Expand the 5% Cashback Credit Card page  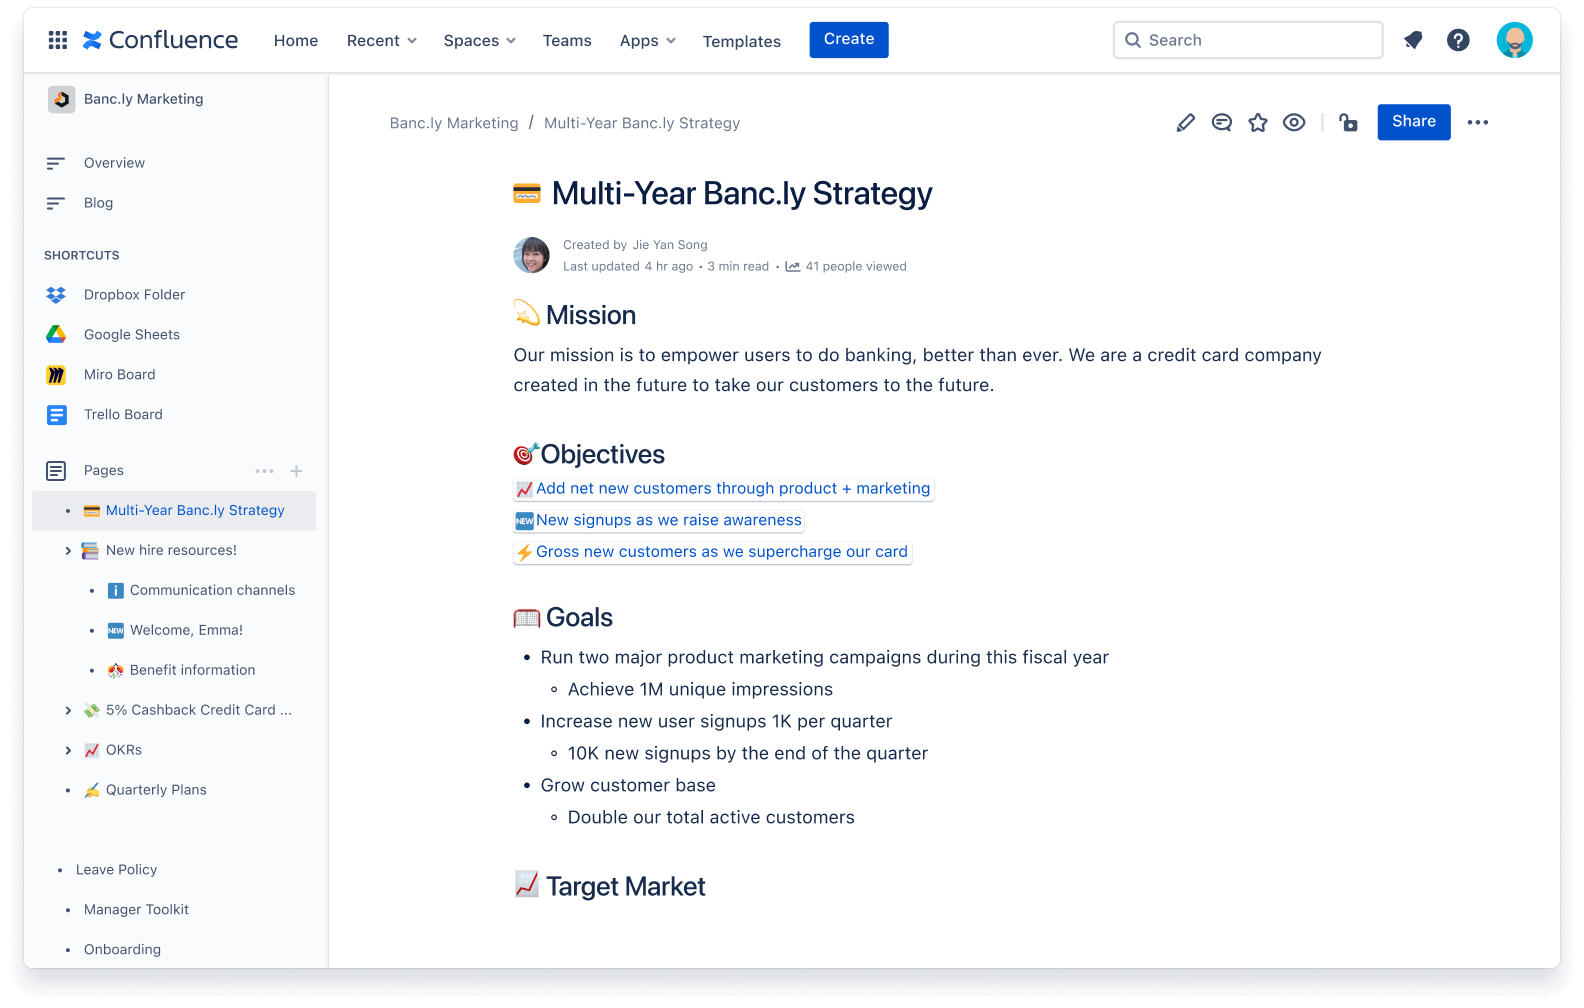(68, 711)
